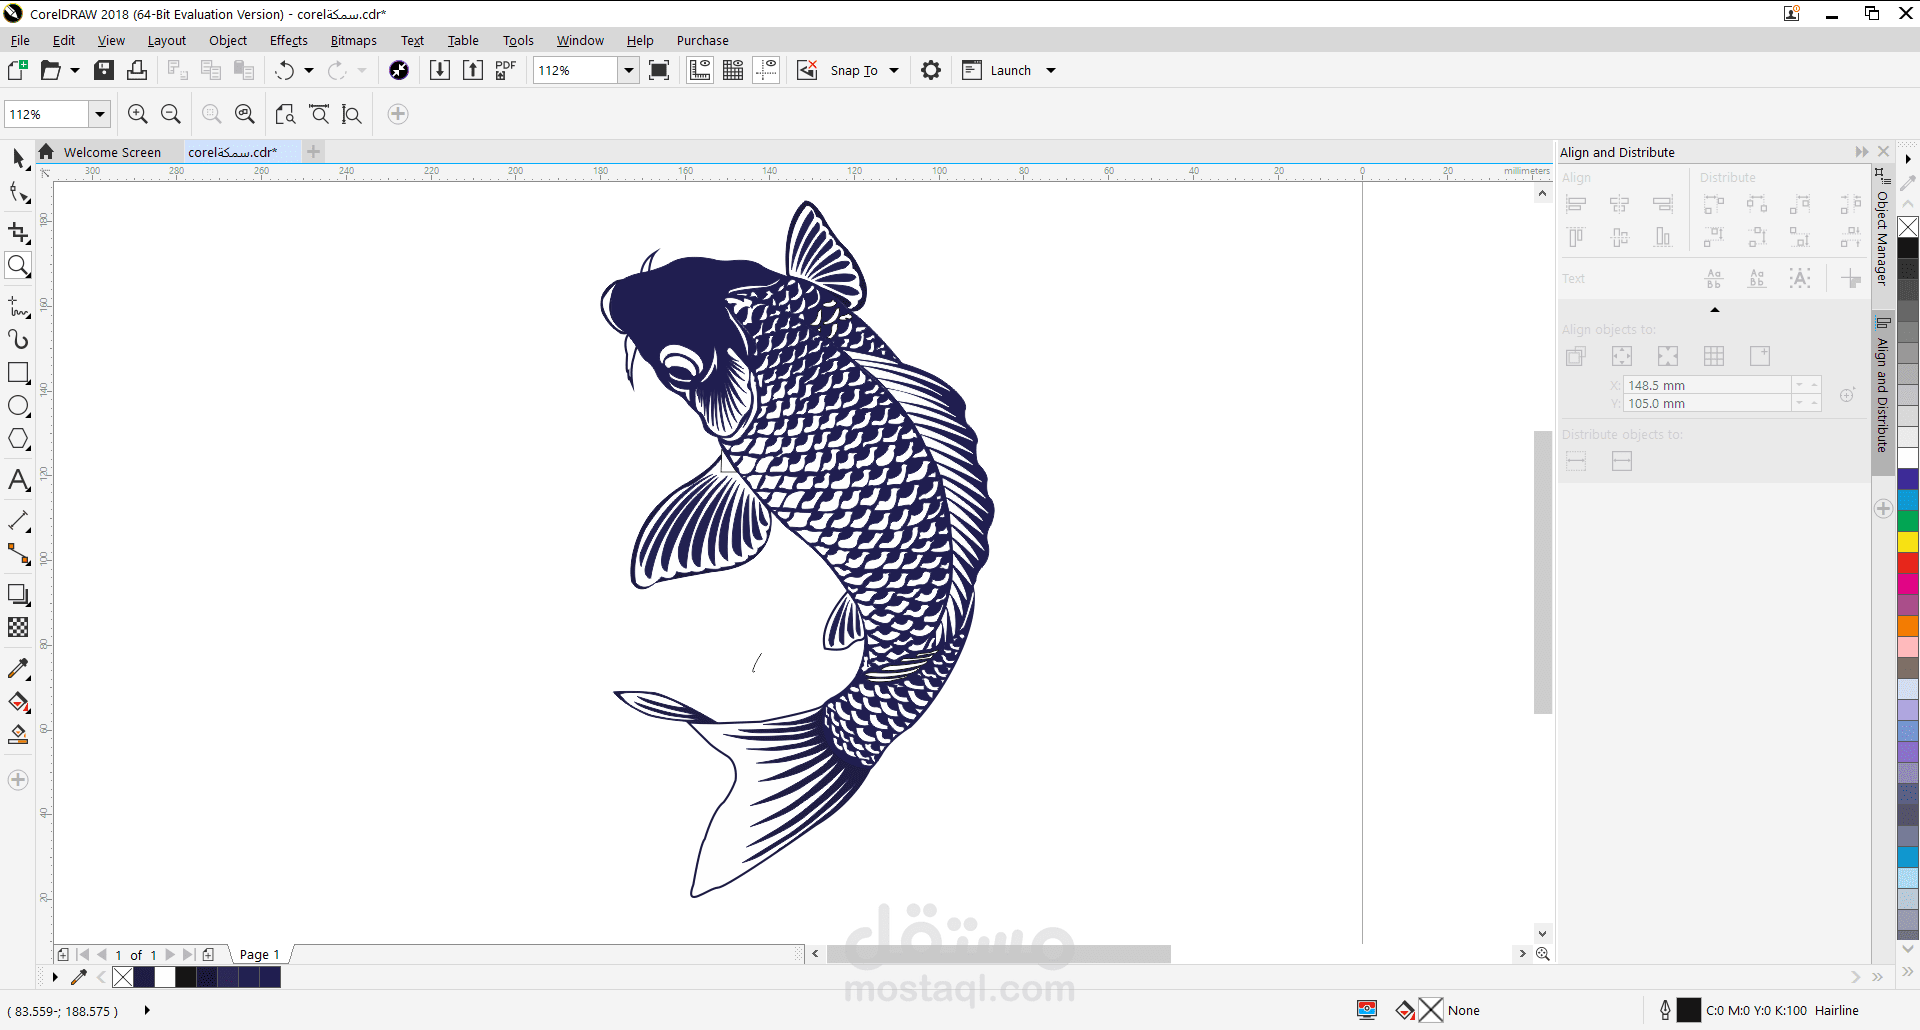Pick the green swatch in the color palette

coord(1908,520)
